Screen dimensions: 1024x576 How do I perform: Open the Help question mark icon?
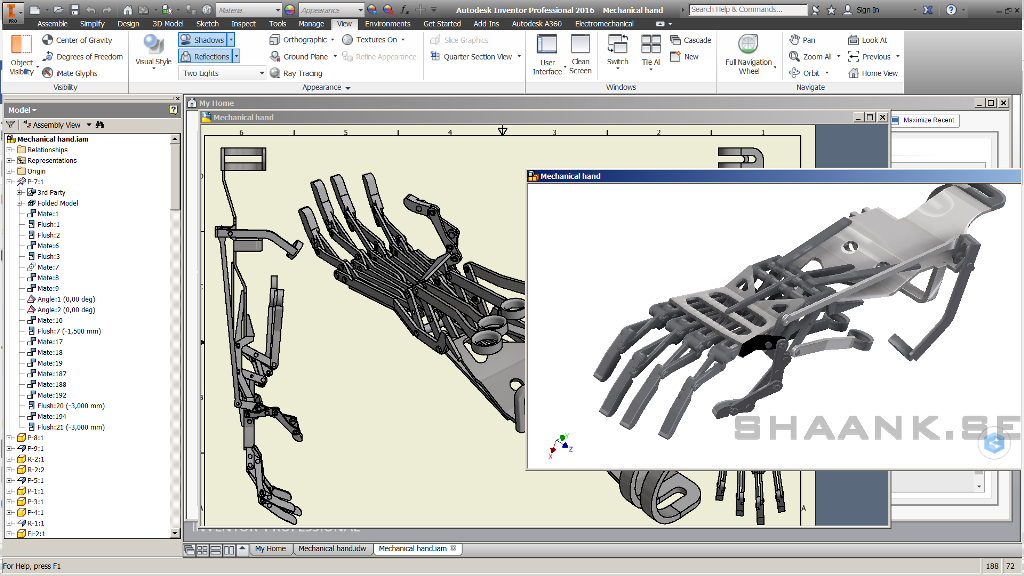coord(951,10)
